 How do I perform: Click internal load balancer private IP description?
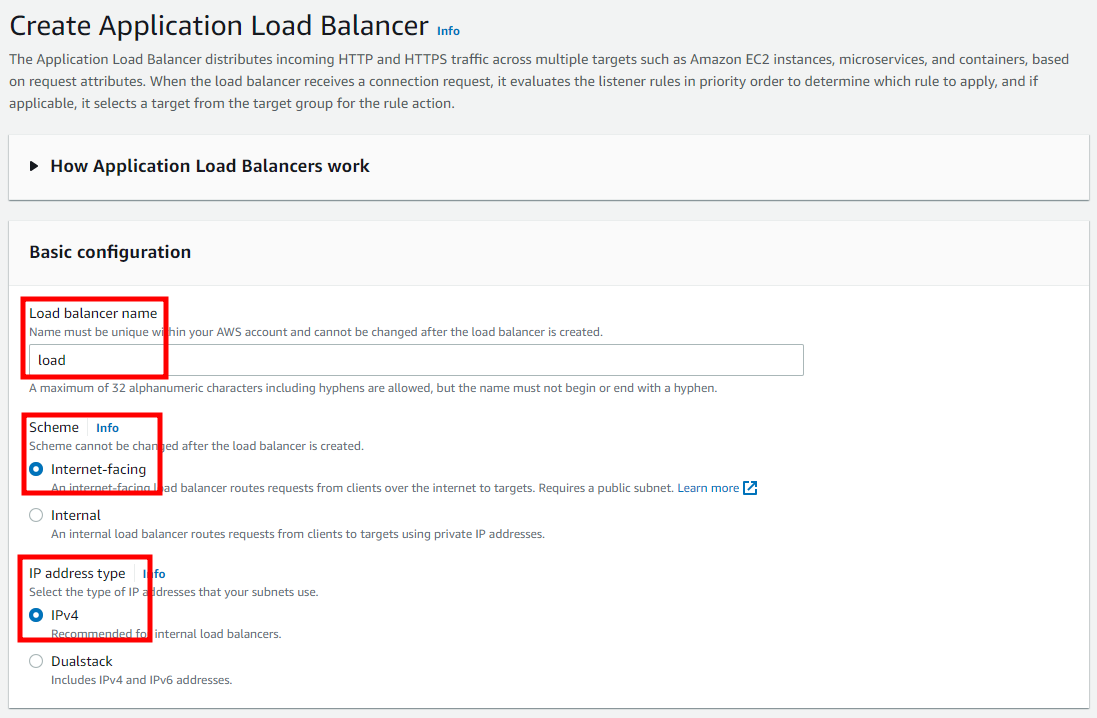coord(297,534)
